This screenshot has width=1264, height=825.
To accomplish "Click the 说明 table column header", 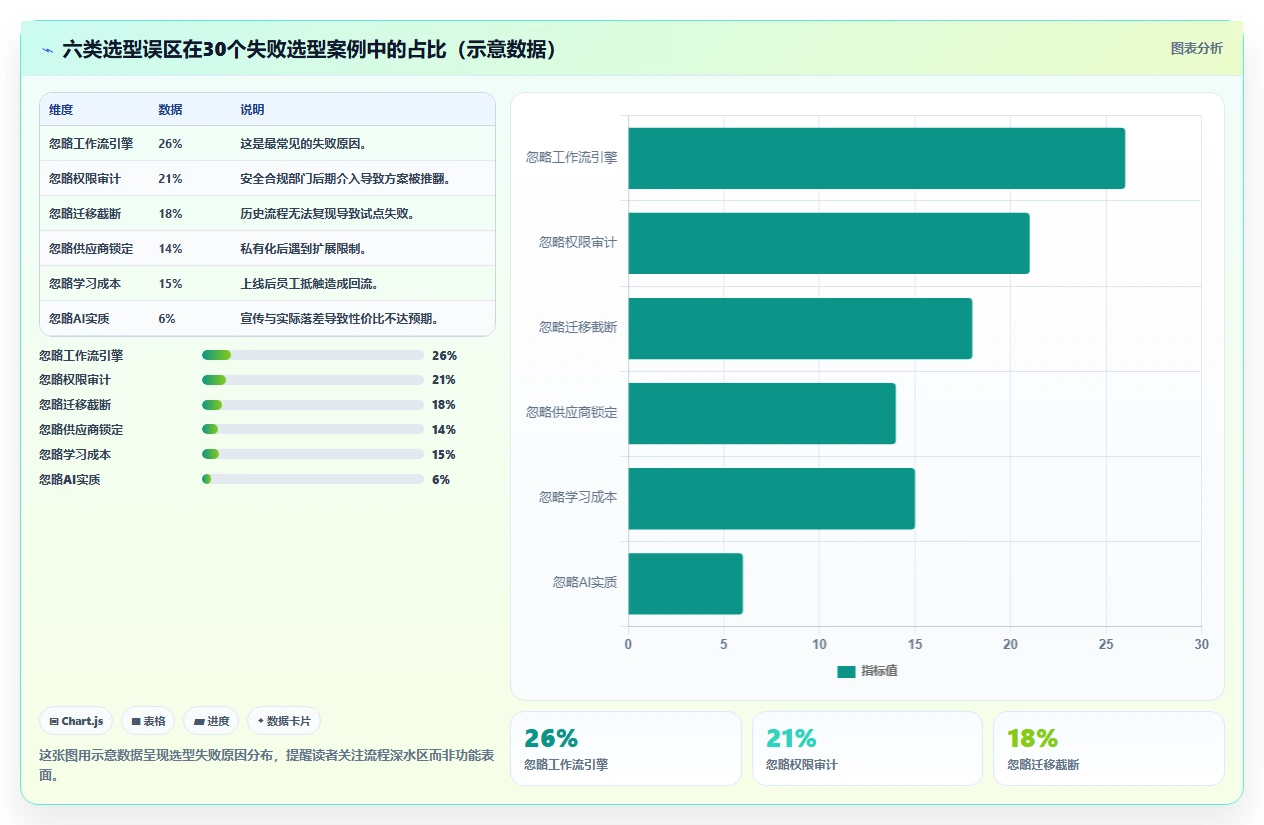I will (x=252, y=110).
